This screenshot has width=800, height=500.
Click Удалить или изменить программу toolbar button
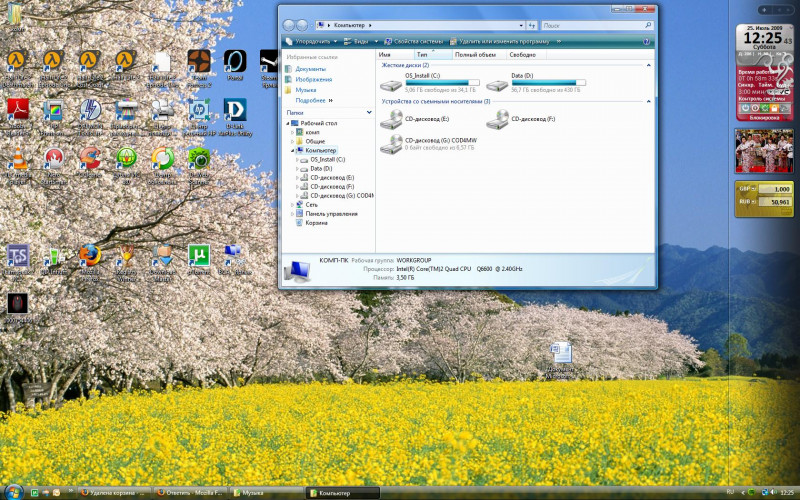pyautogui.click(x=500, y=41)
